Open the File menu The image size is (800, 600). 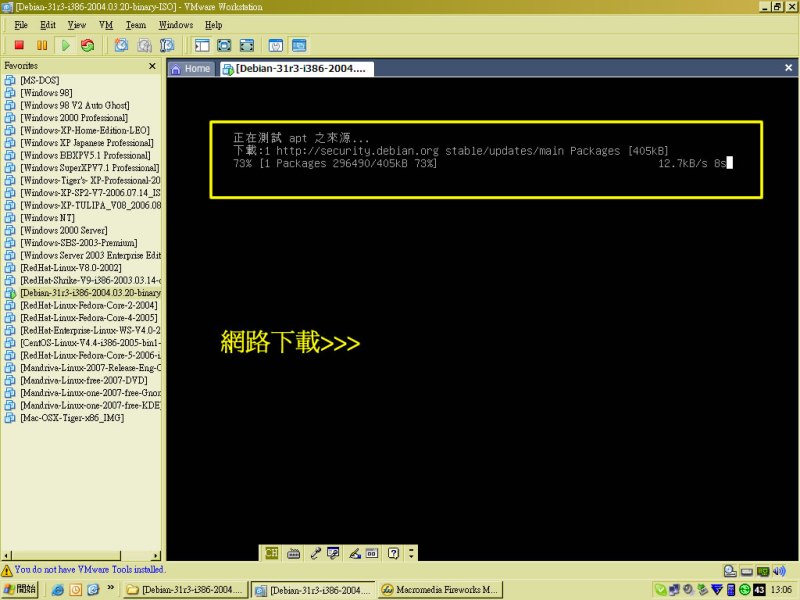[x=21, y=25]
